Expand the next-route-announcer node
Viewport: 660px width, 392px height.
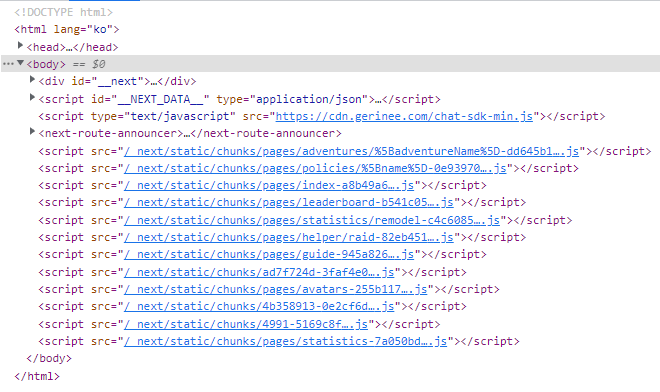32,131
